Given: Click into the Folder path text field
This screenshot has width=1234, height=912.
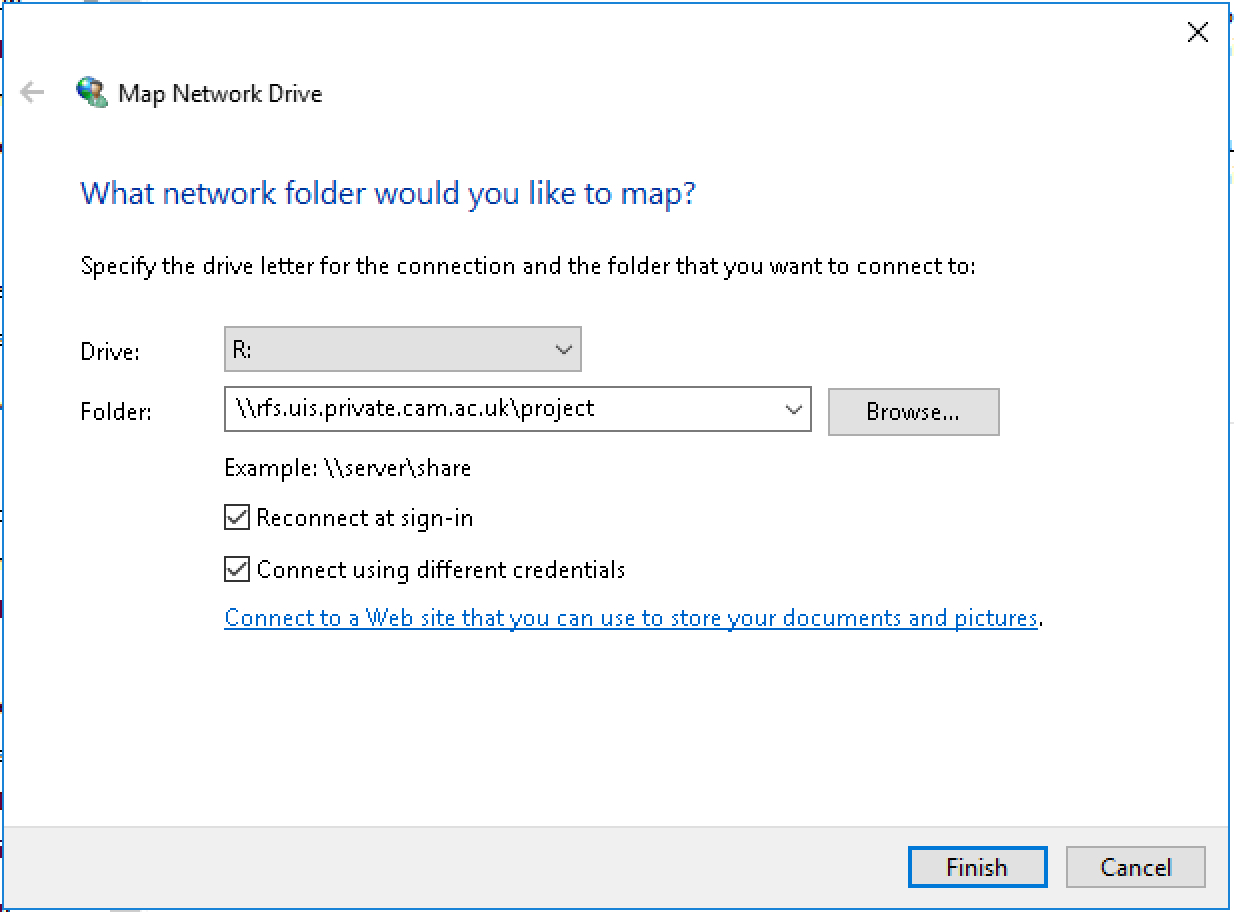Looking at the screenshot, I should 500,409.
